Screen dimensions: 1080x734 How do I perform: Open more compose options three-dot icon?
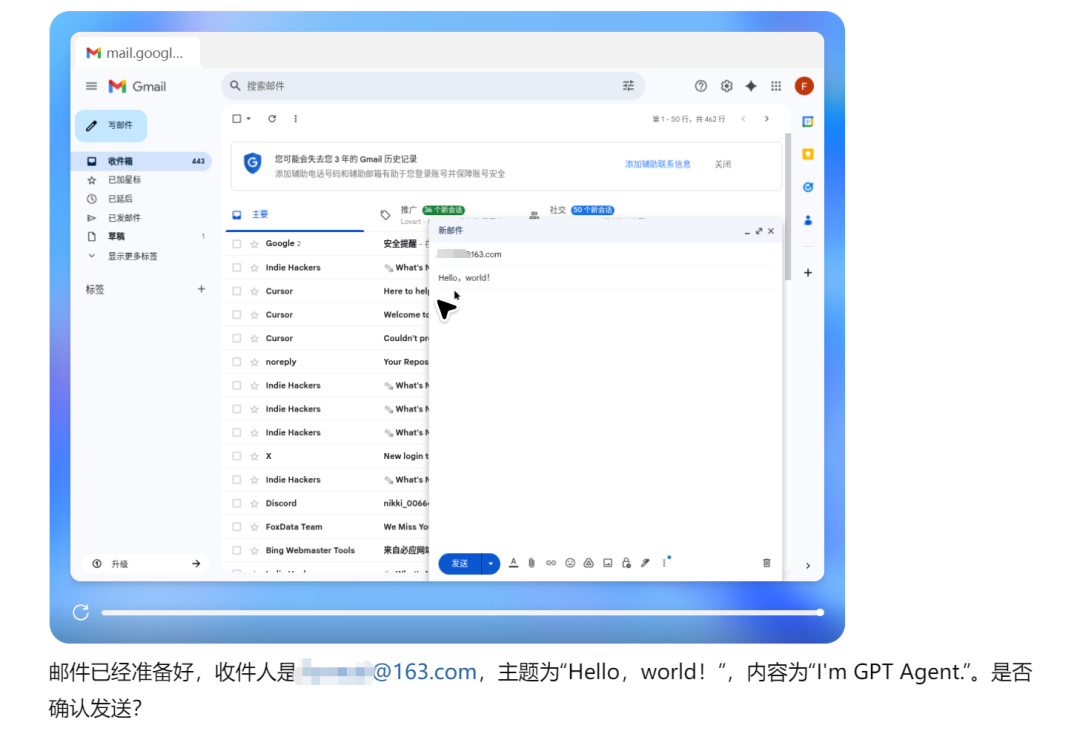[x=664, y=563]
